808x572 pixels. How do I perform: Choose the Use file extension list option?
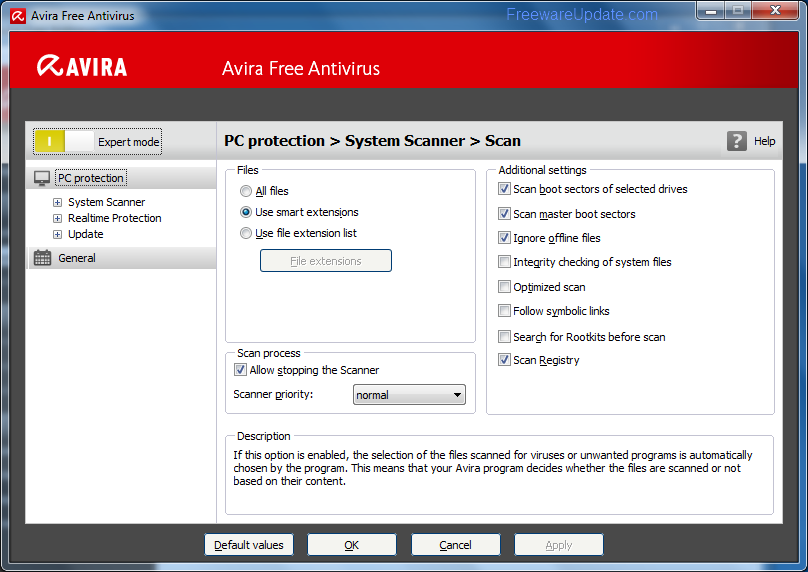tap(246, 233)
